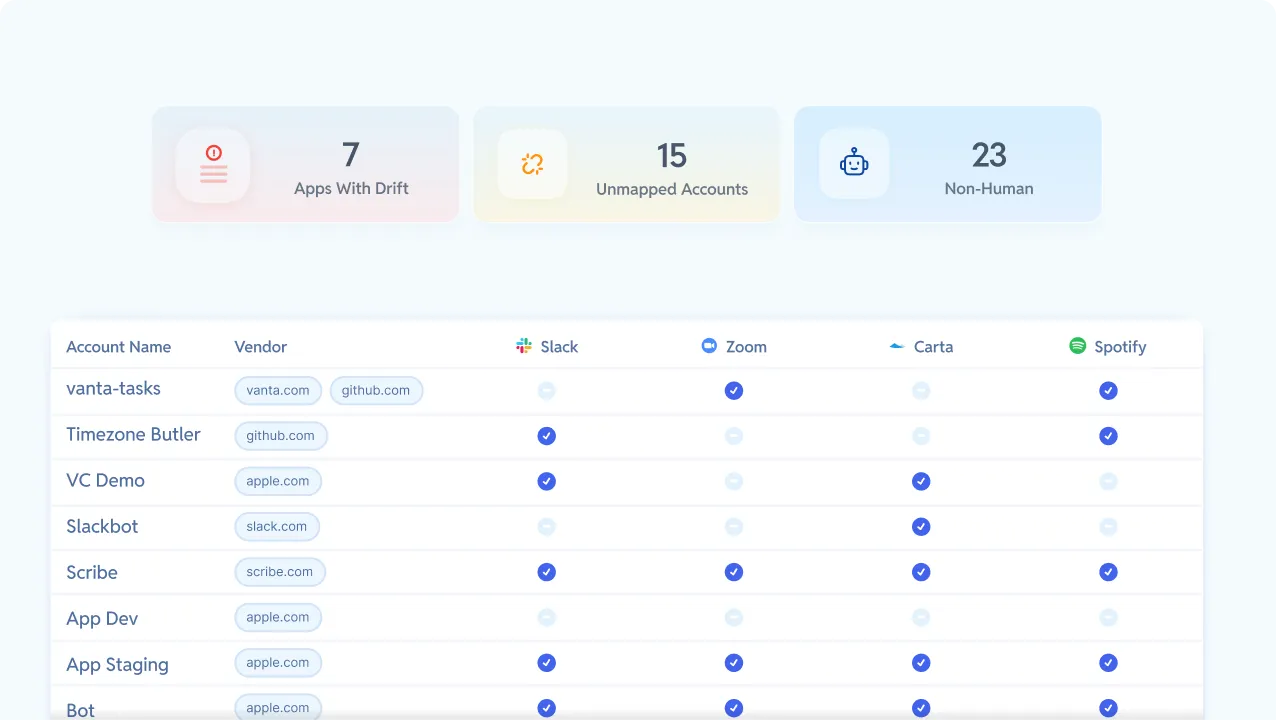
Task: Click the Zoom column header label
Action: [746, 347]
